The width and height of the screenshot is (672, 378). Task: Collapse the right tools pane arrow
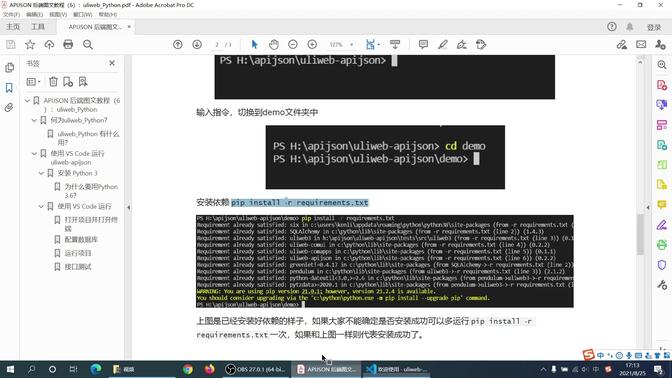648,207
